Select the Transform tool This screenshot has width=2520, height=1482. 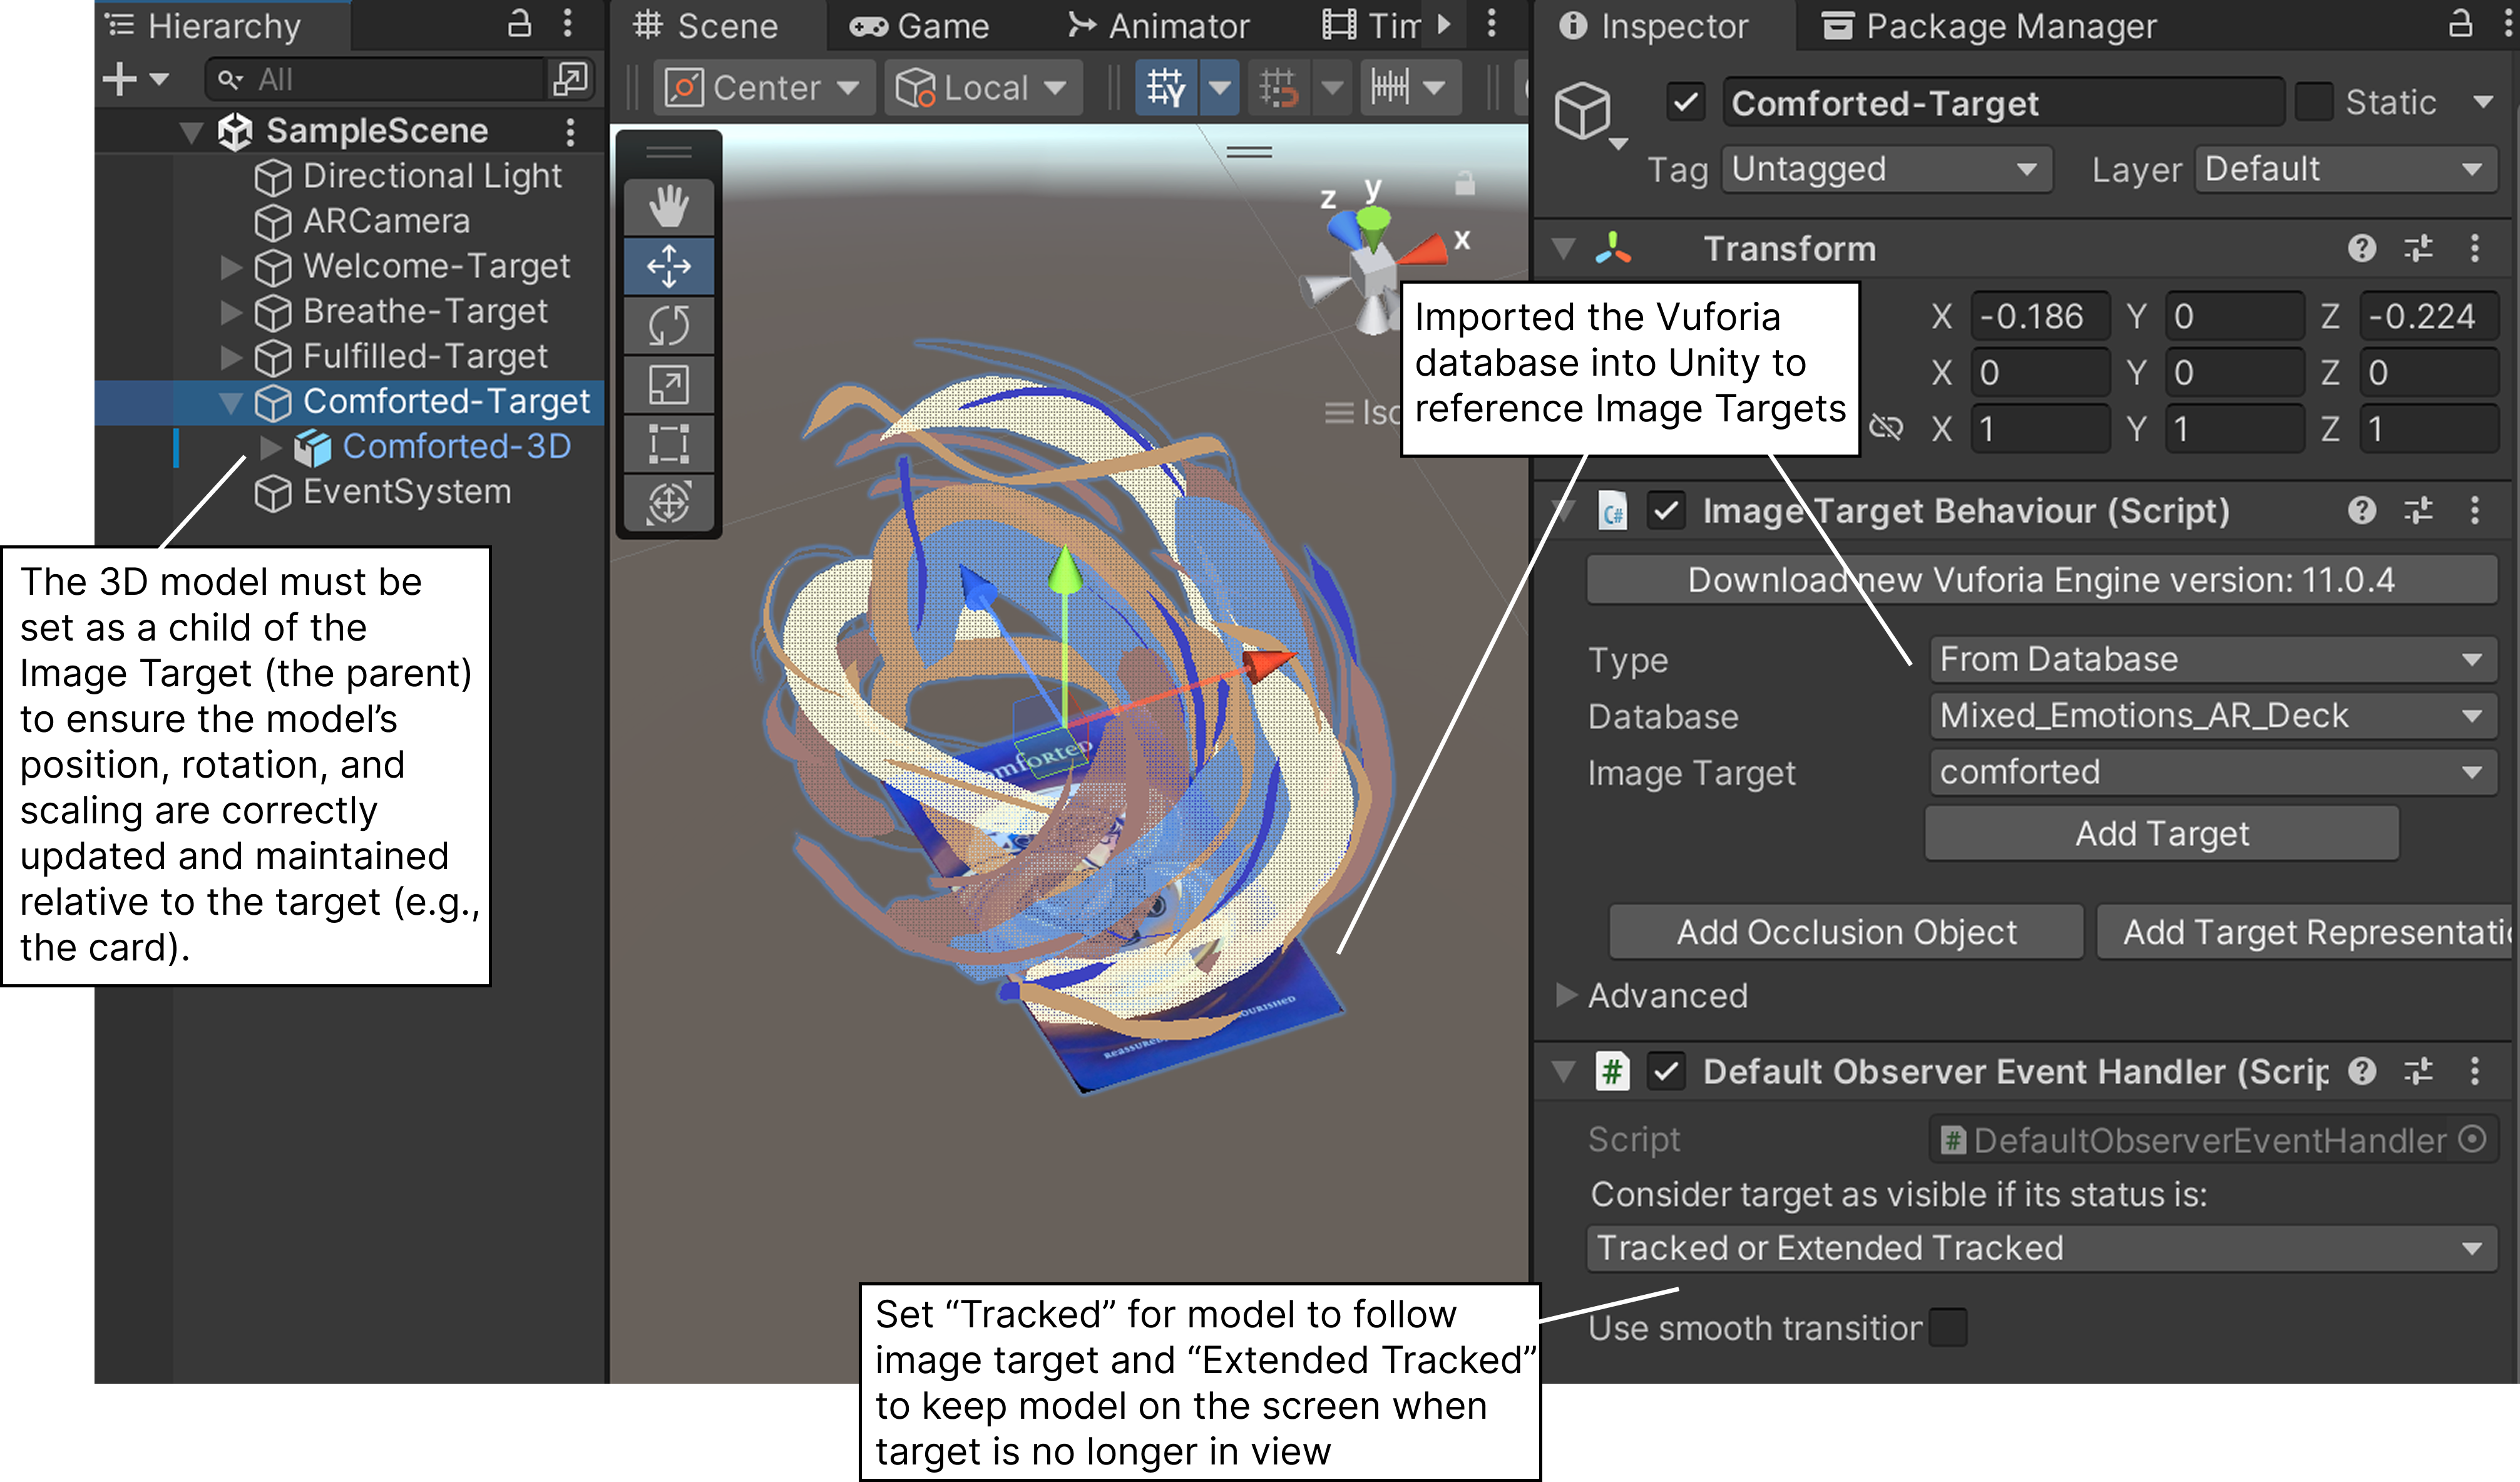click(x=668, y=502)
